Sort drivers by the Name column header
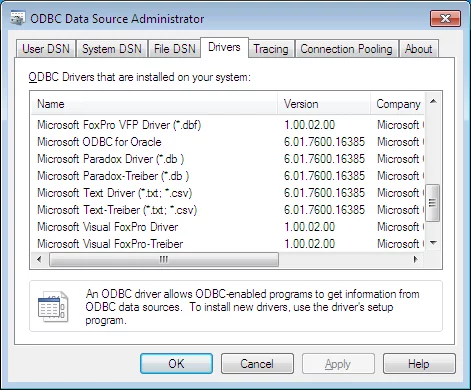471x390 pixels. click(154, 104)
